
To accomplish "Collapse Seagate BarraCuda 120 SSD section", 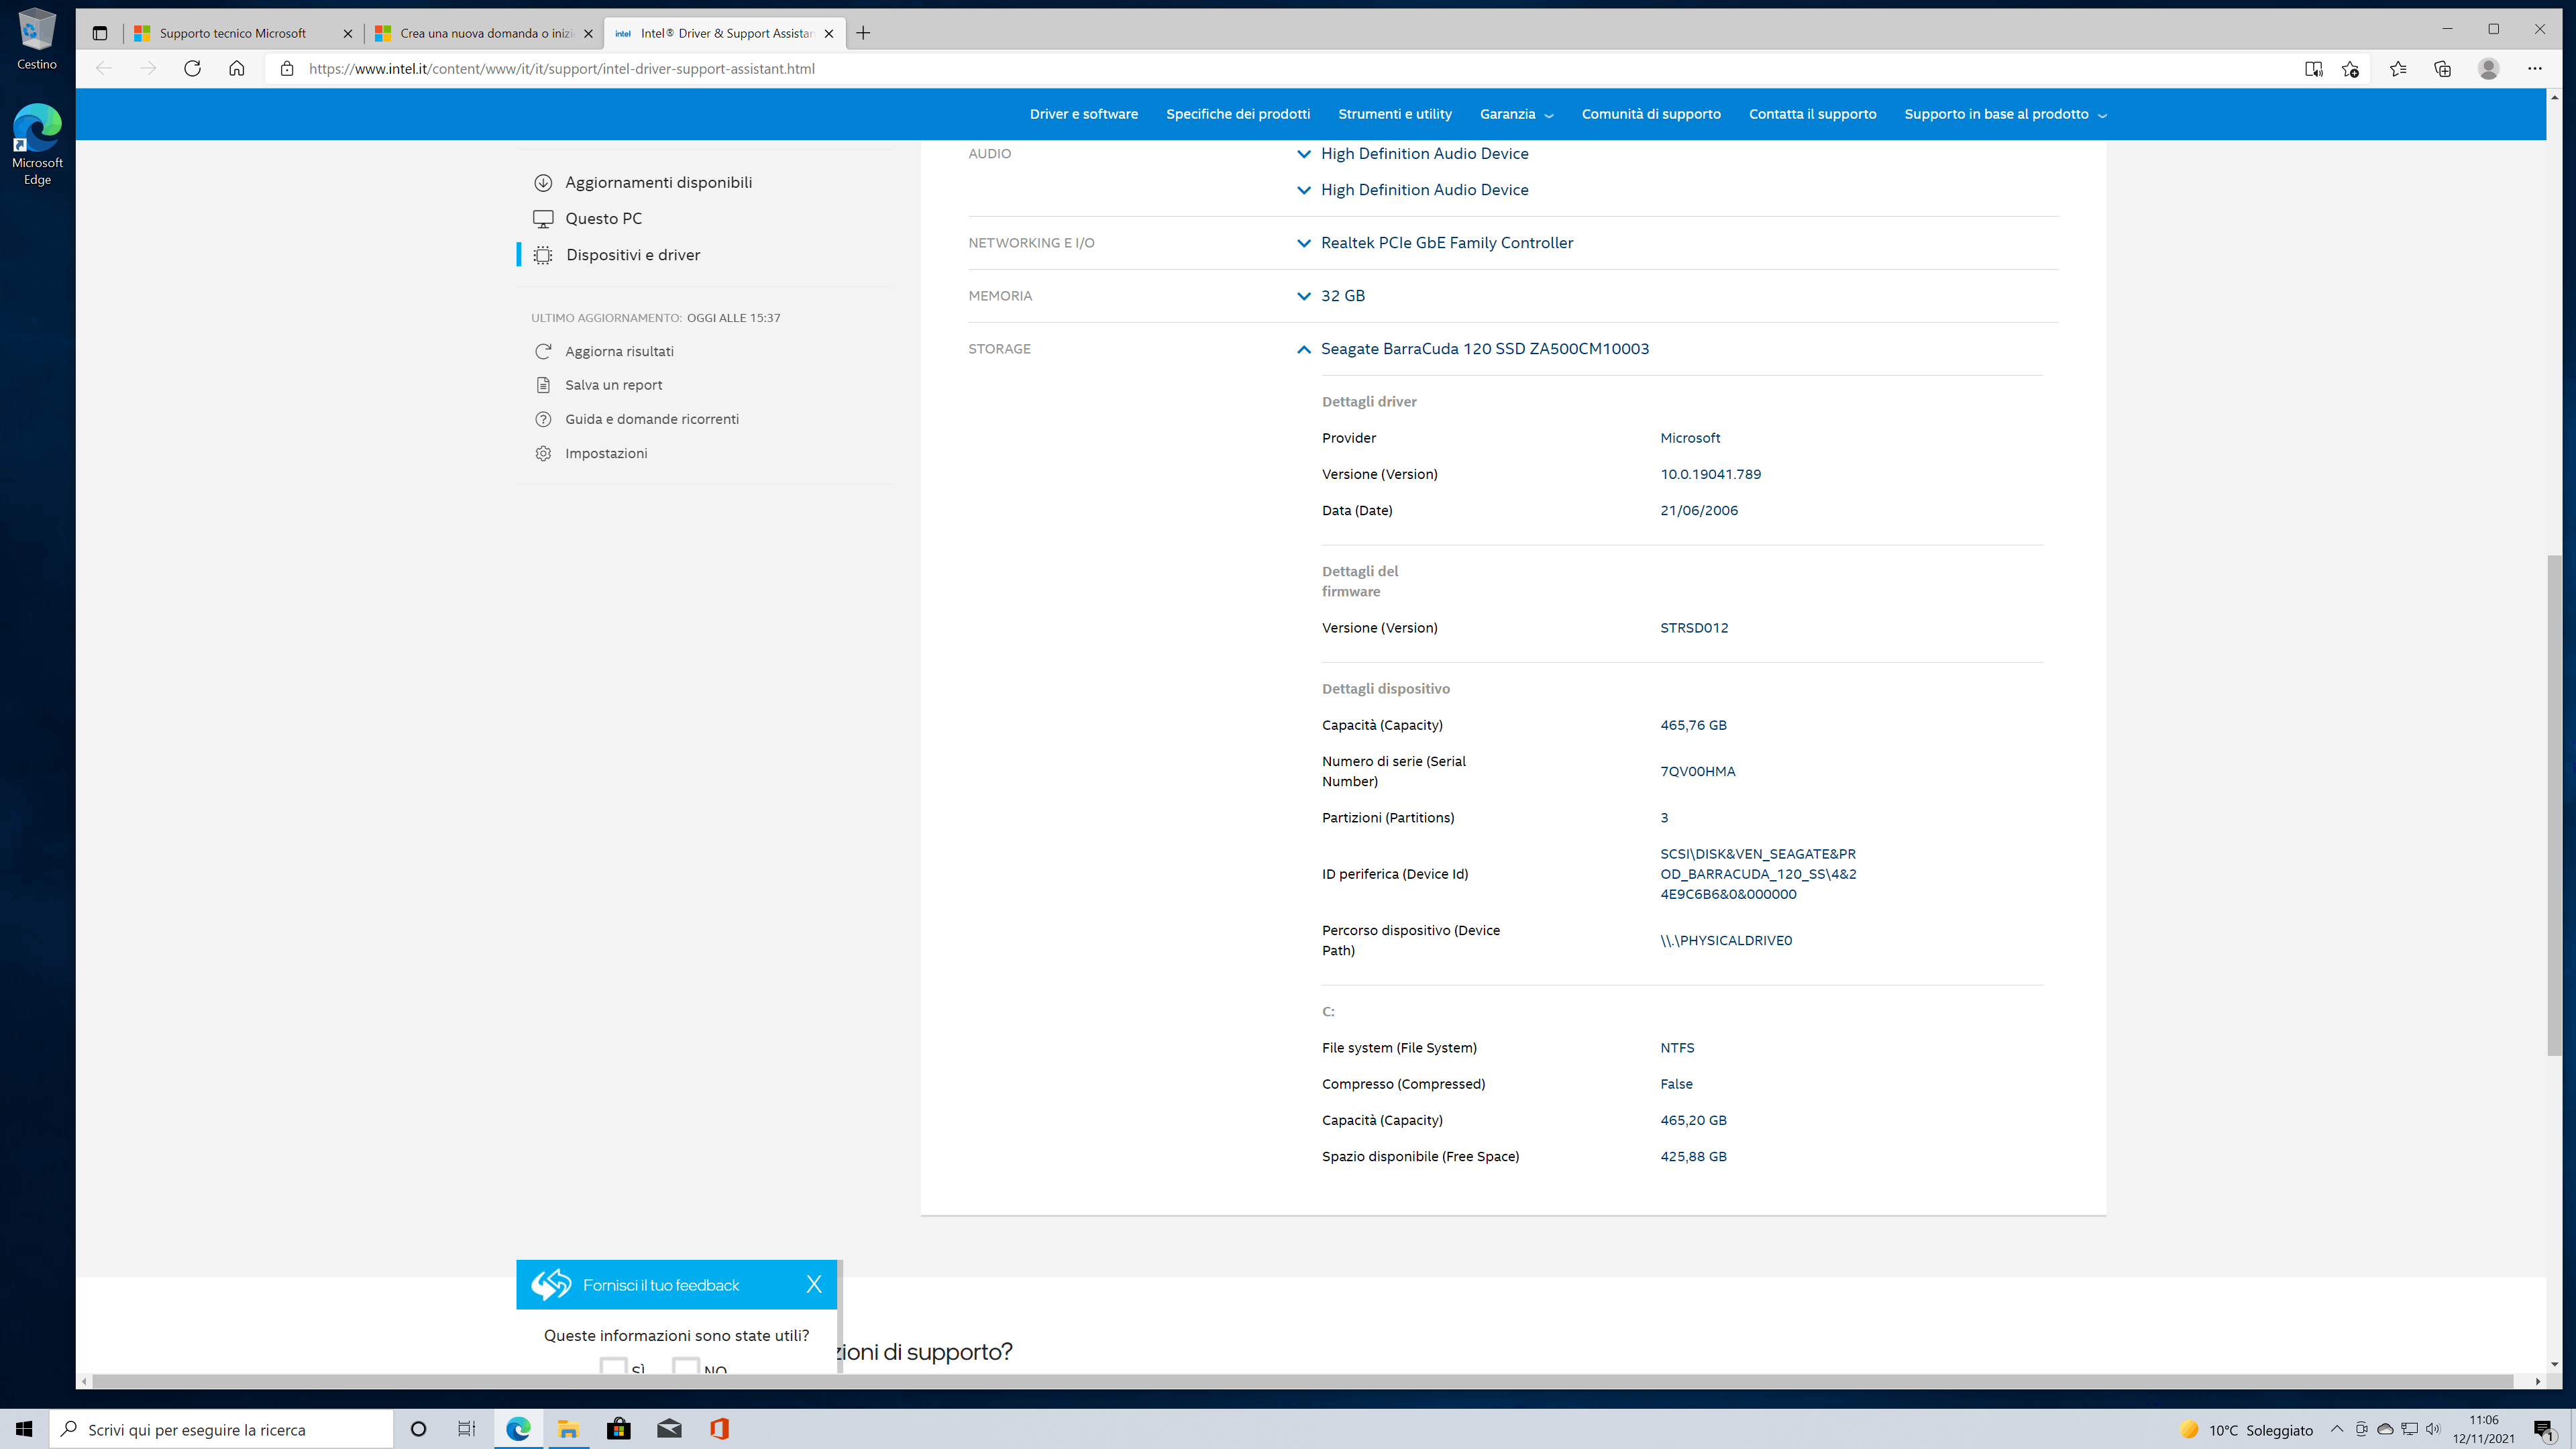I will (x=1303, y=349).
